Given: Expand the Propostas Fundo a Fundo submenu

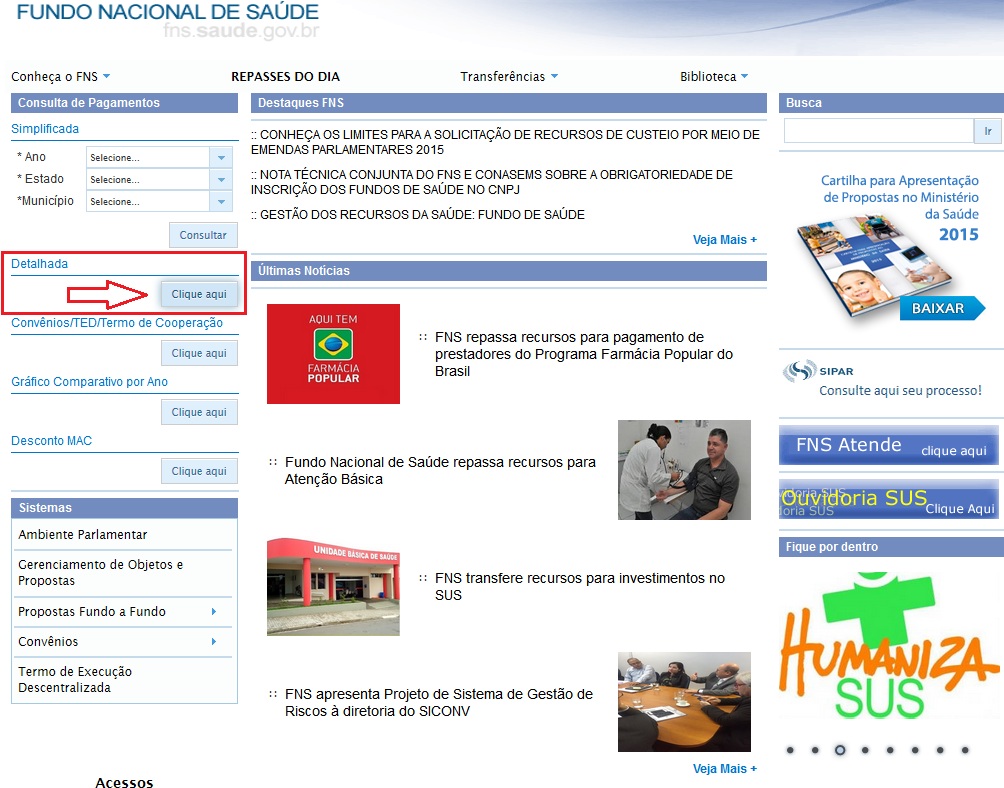Looking at the screenshot, I should pos(213,612).
